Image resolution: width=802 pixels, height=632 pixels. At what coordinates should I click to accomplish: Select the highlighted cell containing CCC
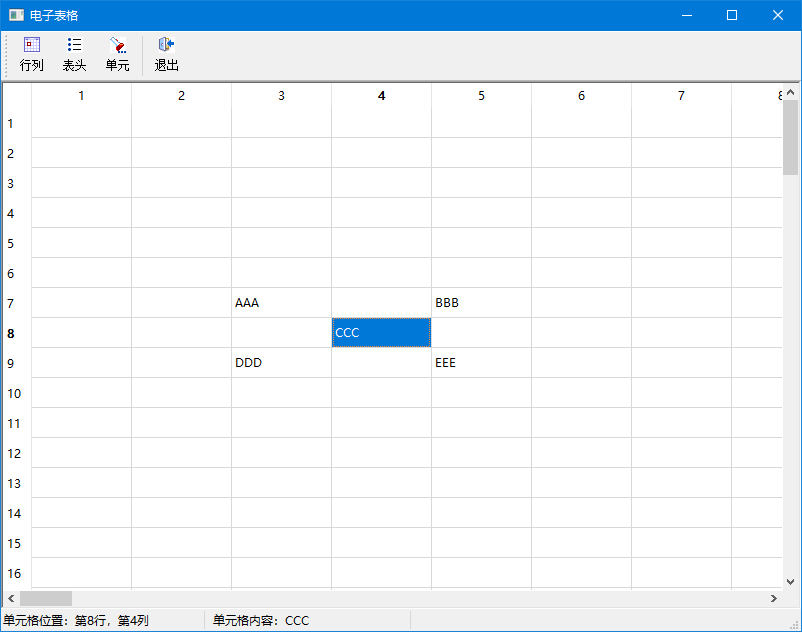[x=382, y=332]
